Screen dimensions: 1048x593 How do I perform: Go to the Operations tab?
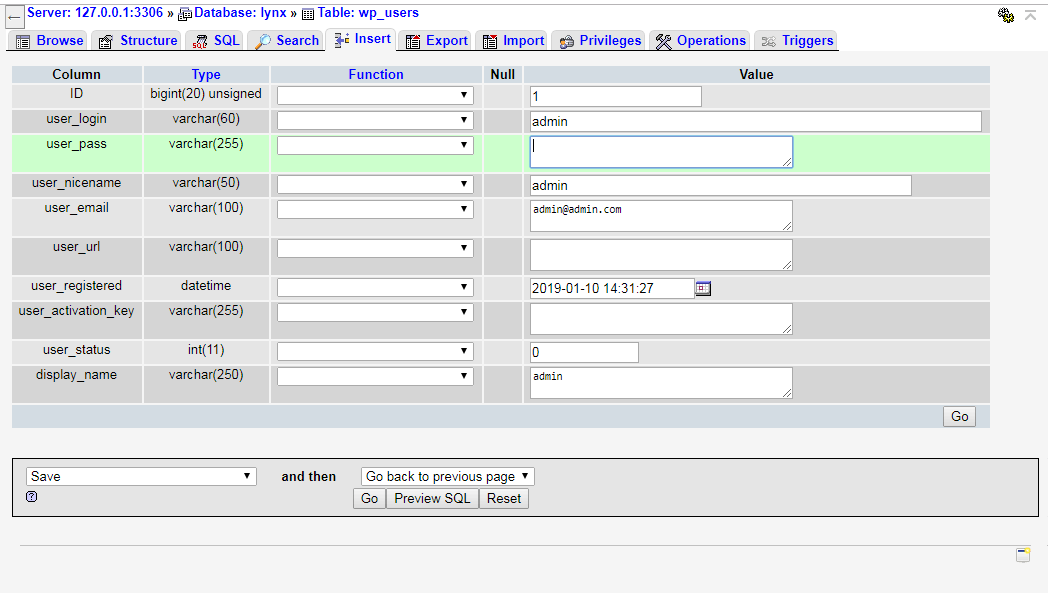coord(700,41)
